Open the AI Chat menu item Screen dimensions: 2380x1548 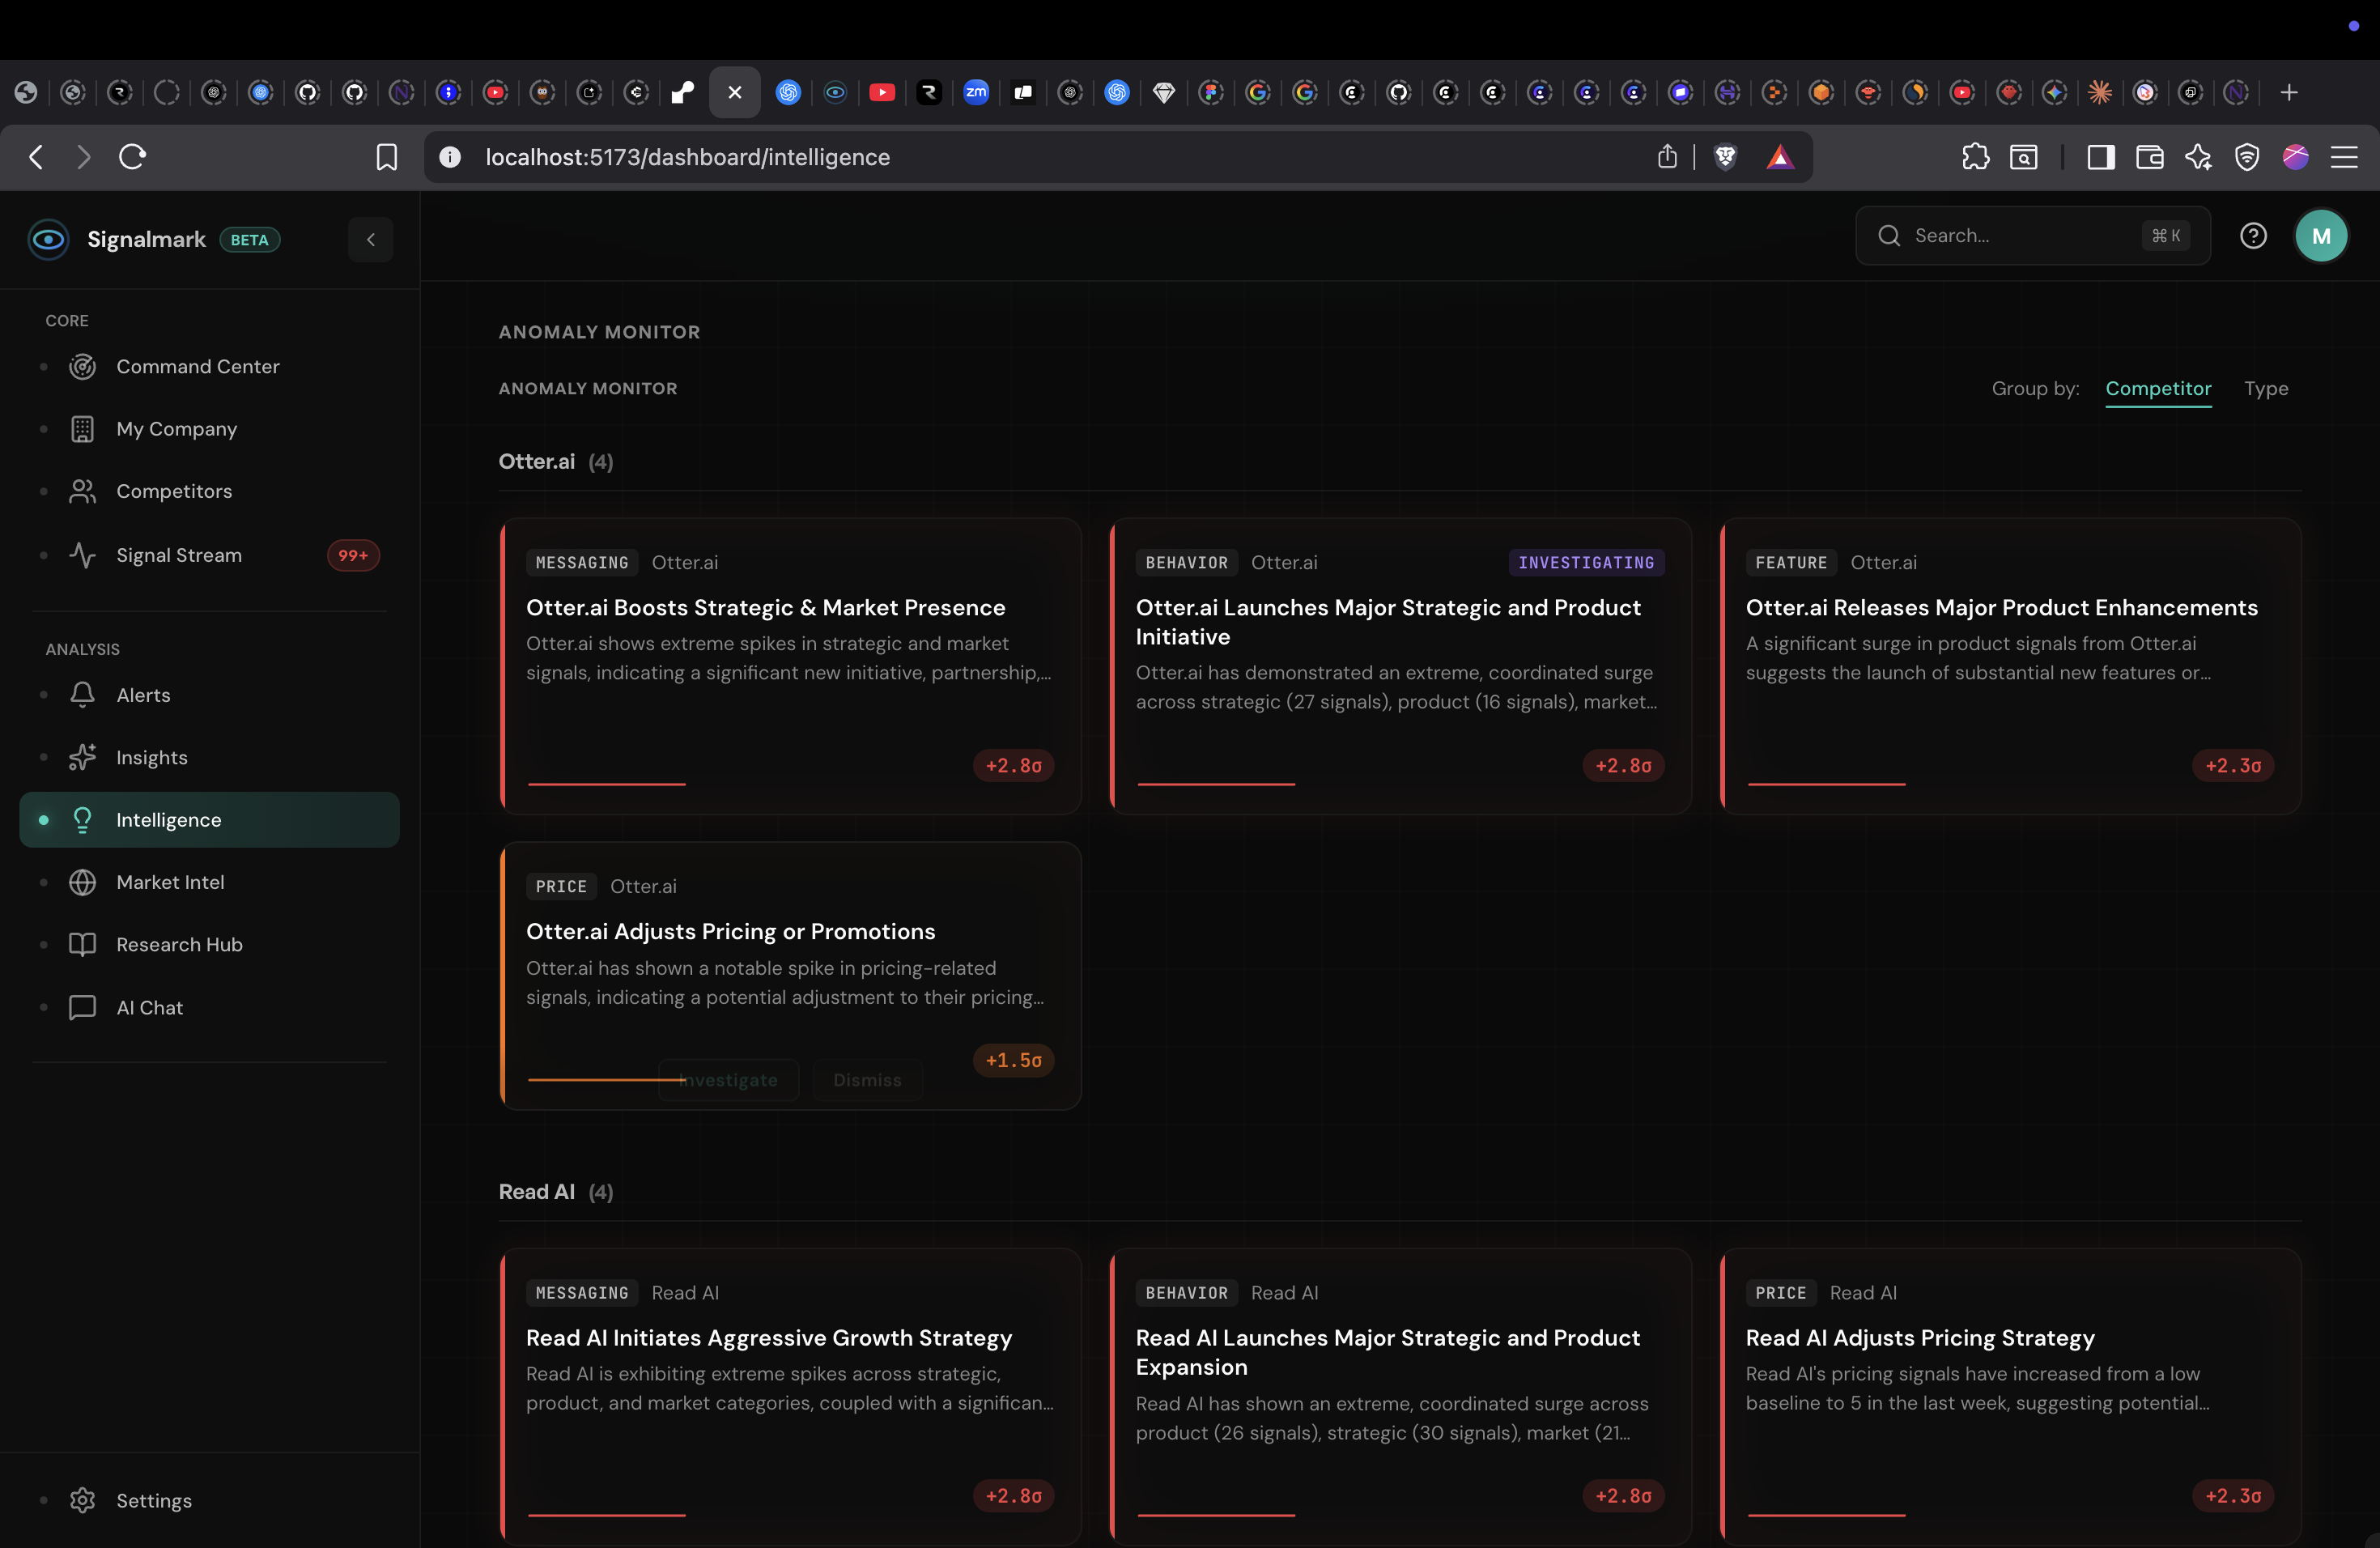coord(149,1007)
